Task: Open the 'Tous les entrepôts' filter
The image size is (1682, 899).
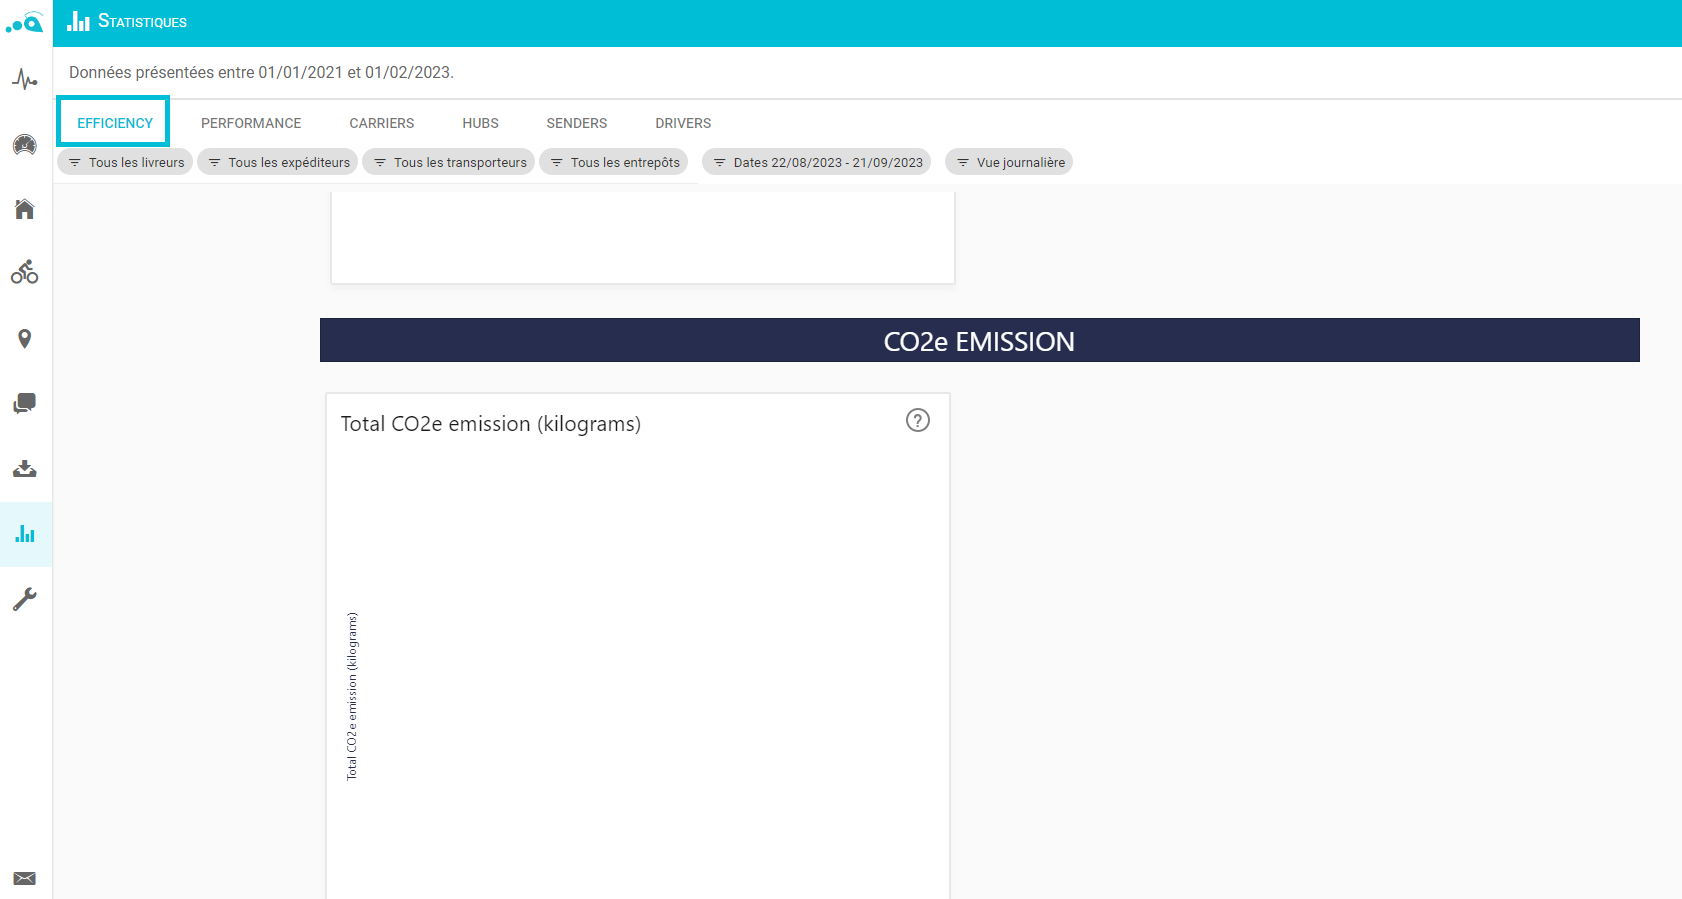Action: [613, 162]
